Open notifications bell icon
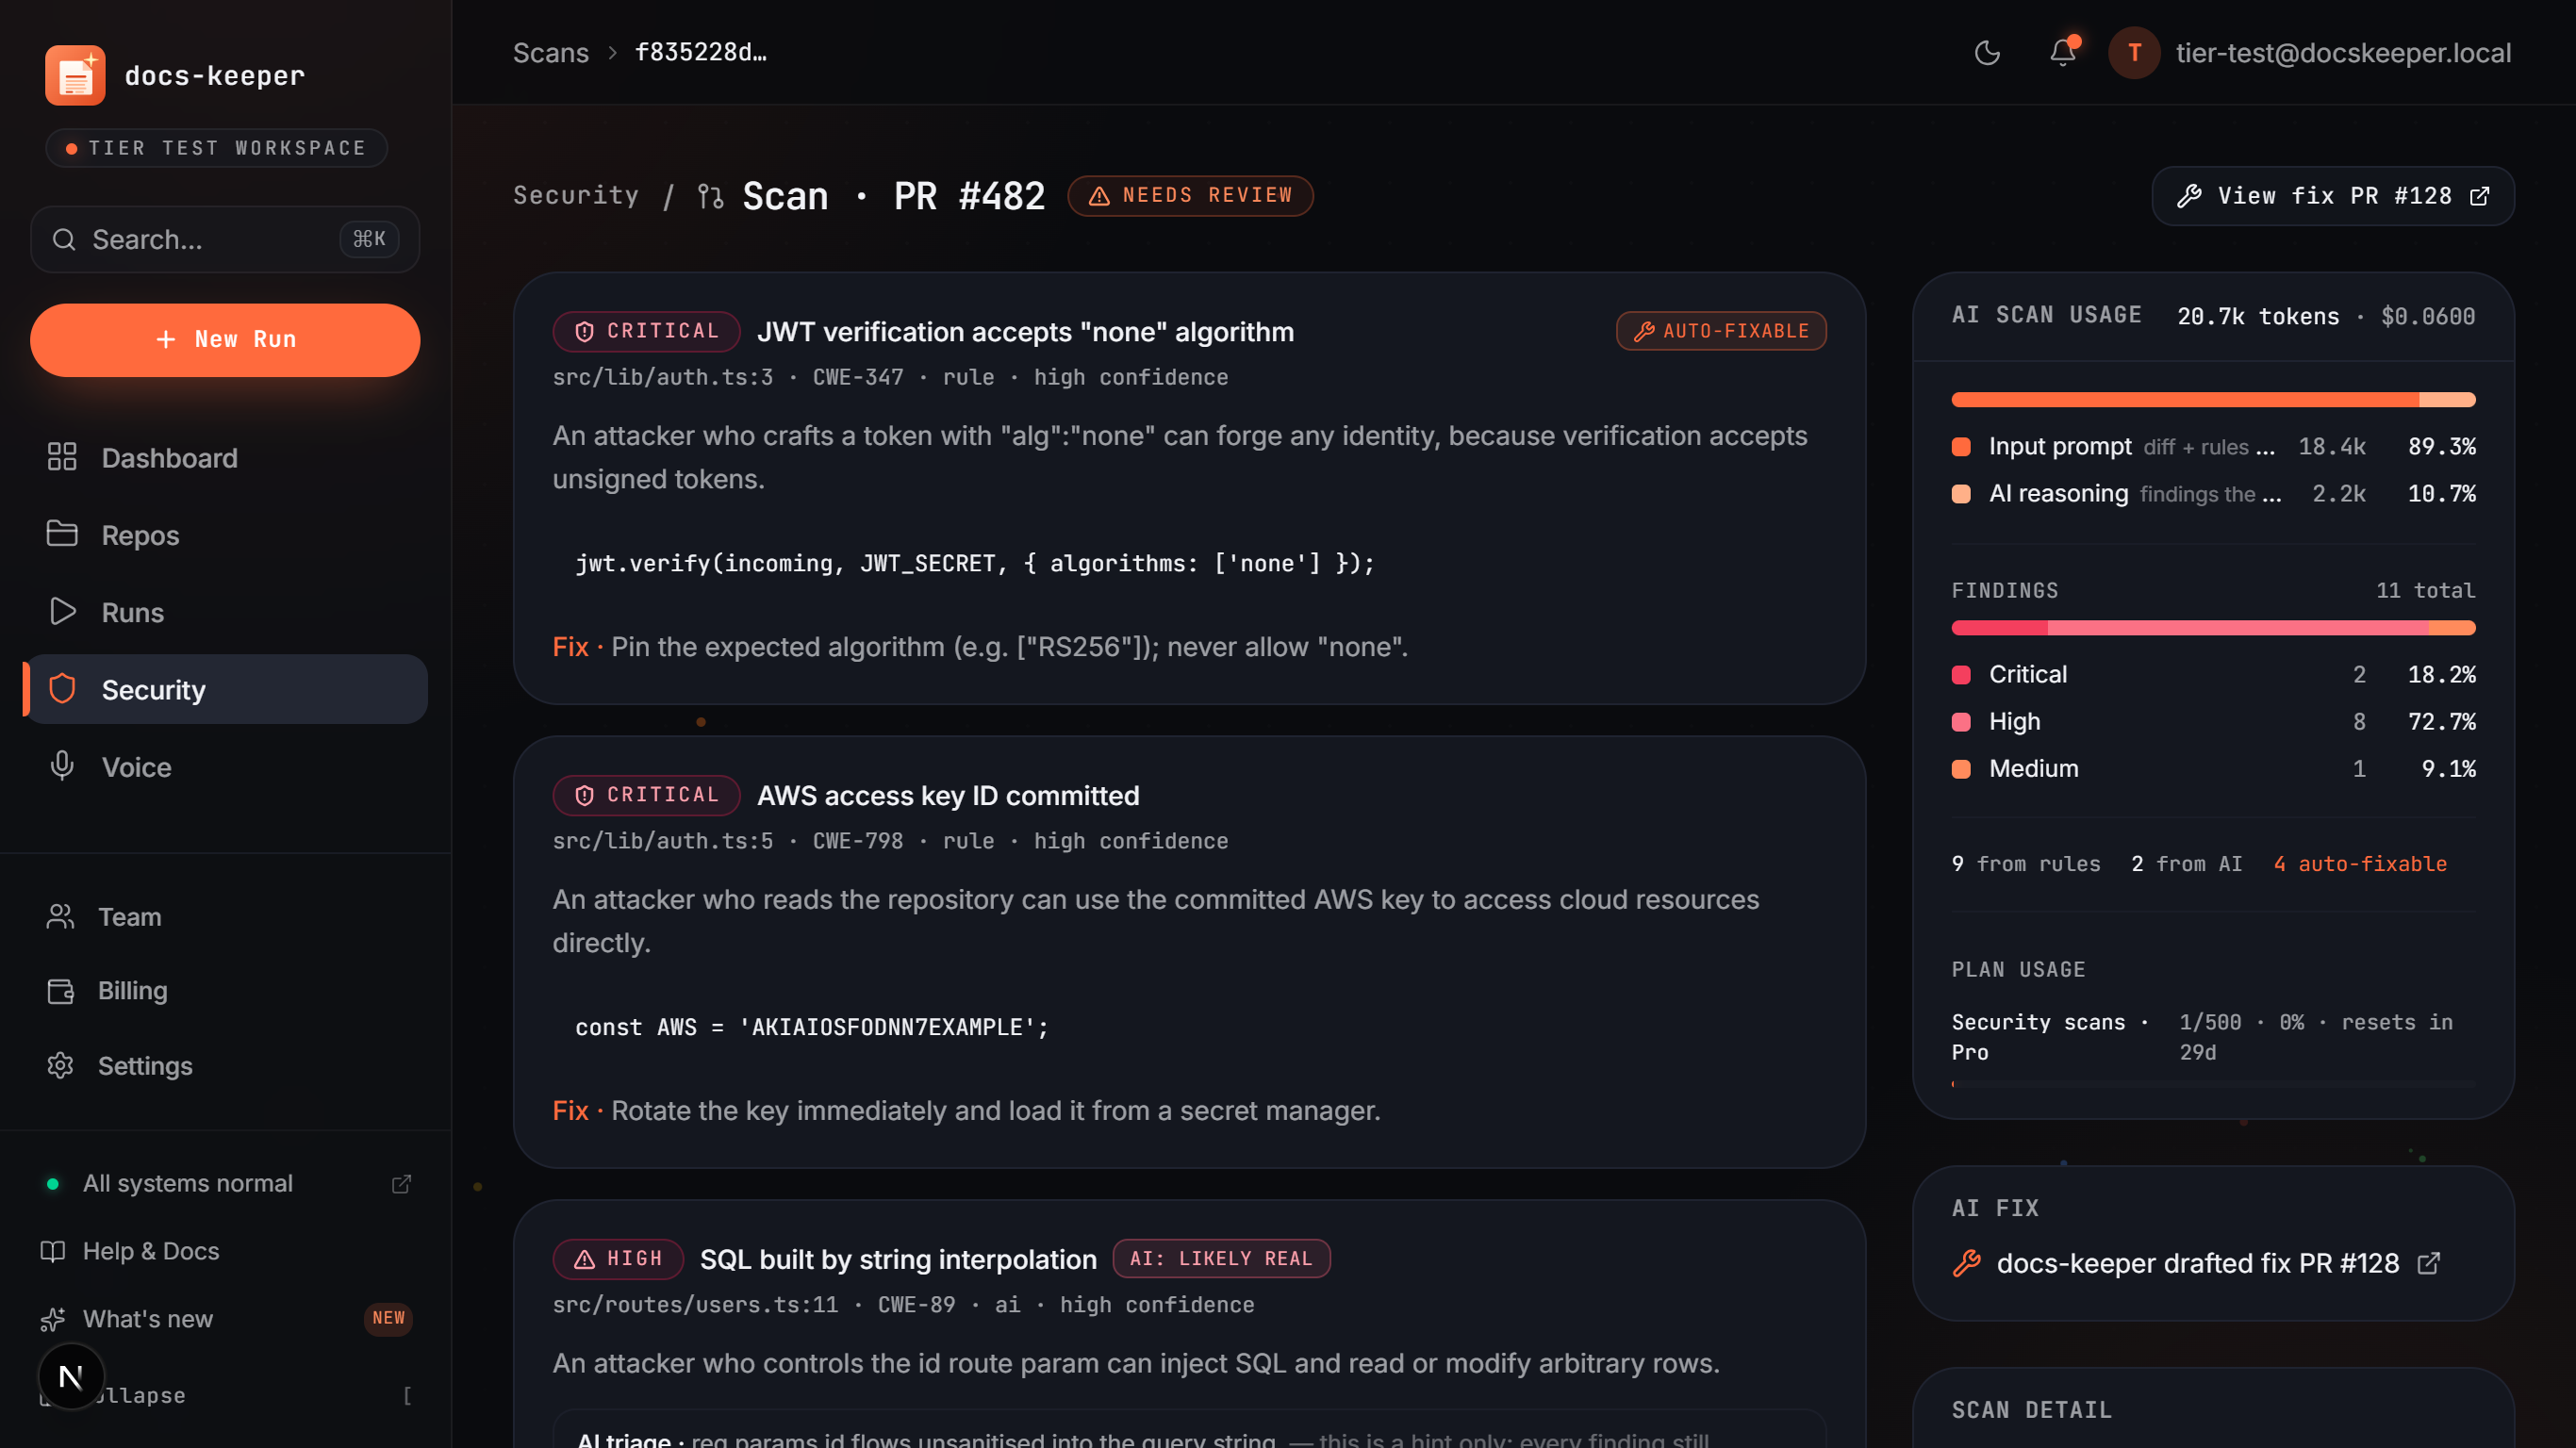The image size is (2576, 1448). click(x=2062, y=53)
